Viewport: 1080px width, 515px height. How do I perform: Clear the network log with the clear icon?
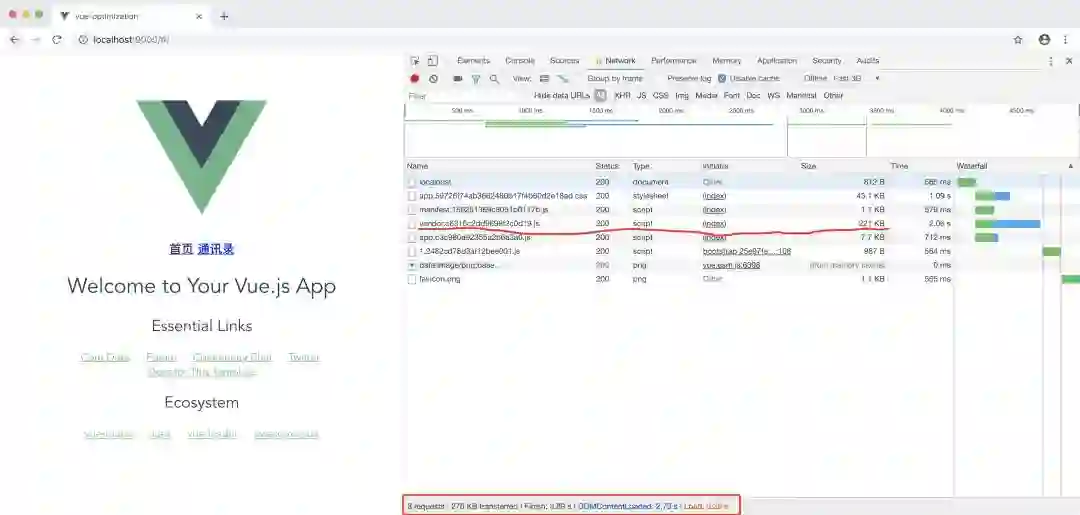point(433,78)
